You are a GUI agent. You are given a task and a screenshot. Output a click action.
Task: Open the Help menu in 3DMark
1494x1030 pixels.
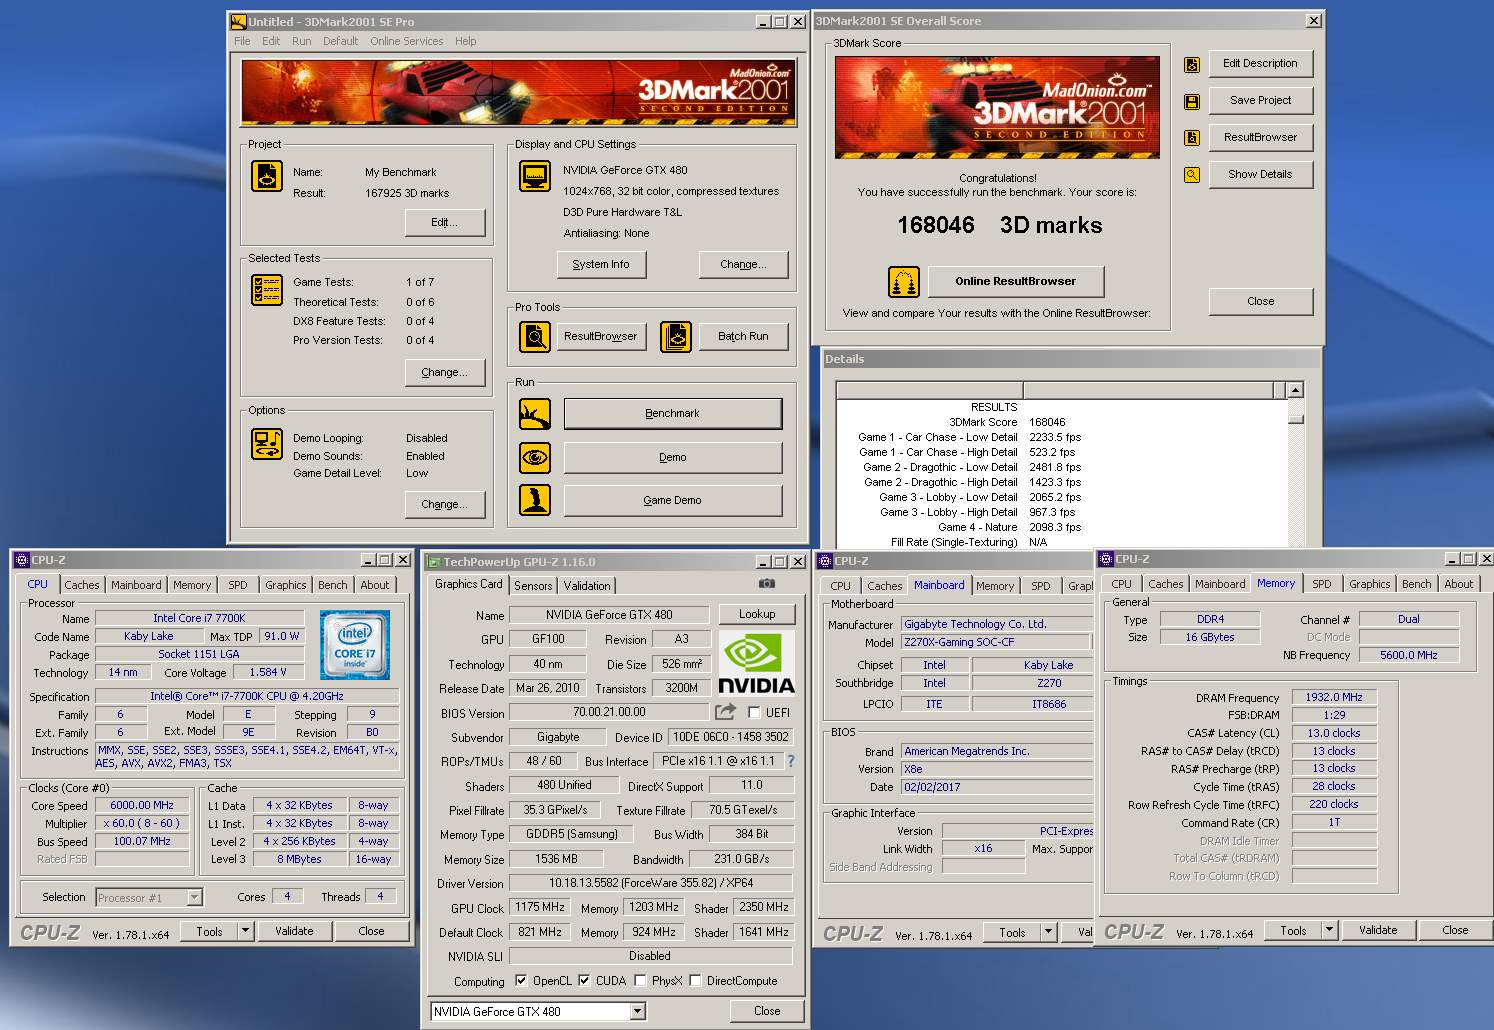pos(465,41)
